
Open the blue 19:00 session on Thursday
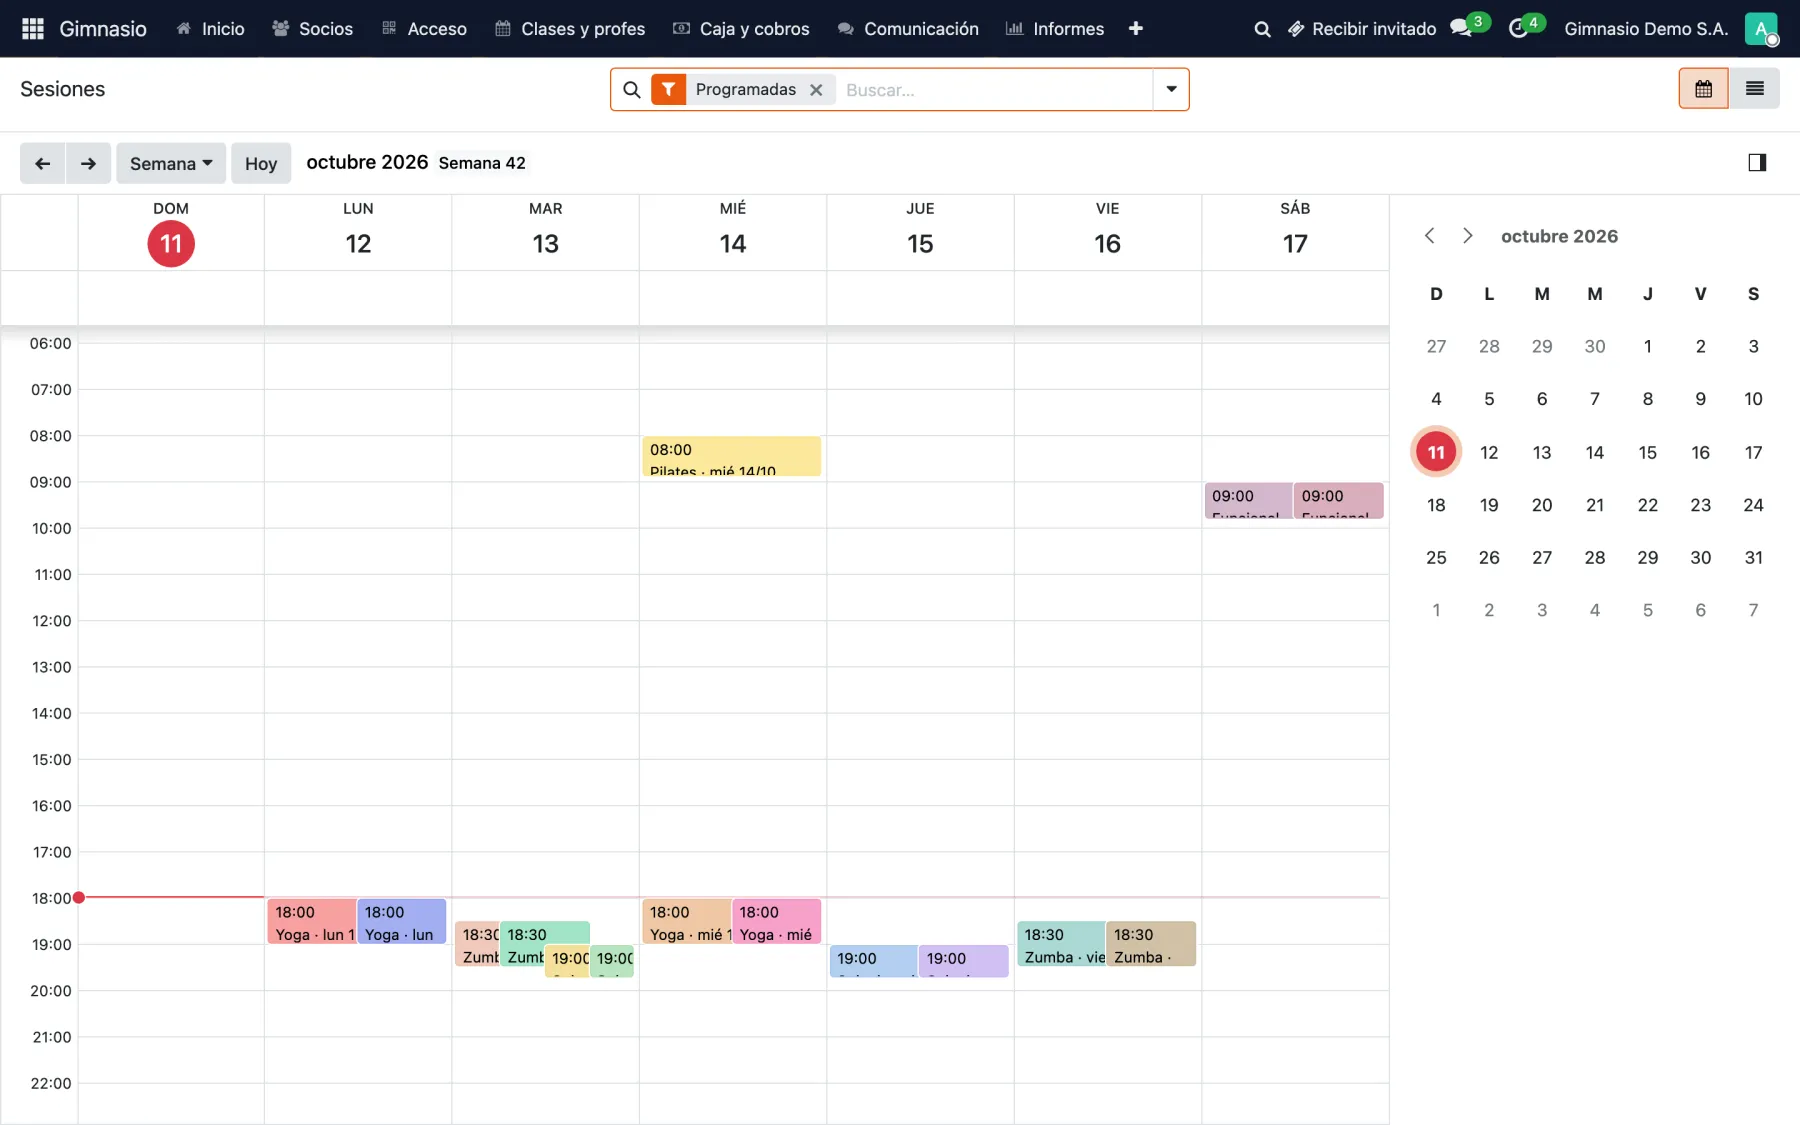[x=873, y=961]
